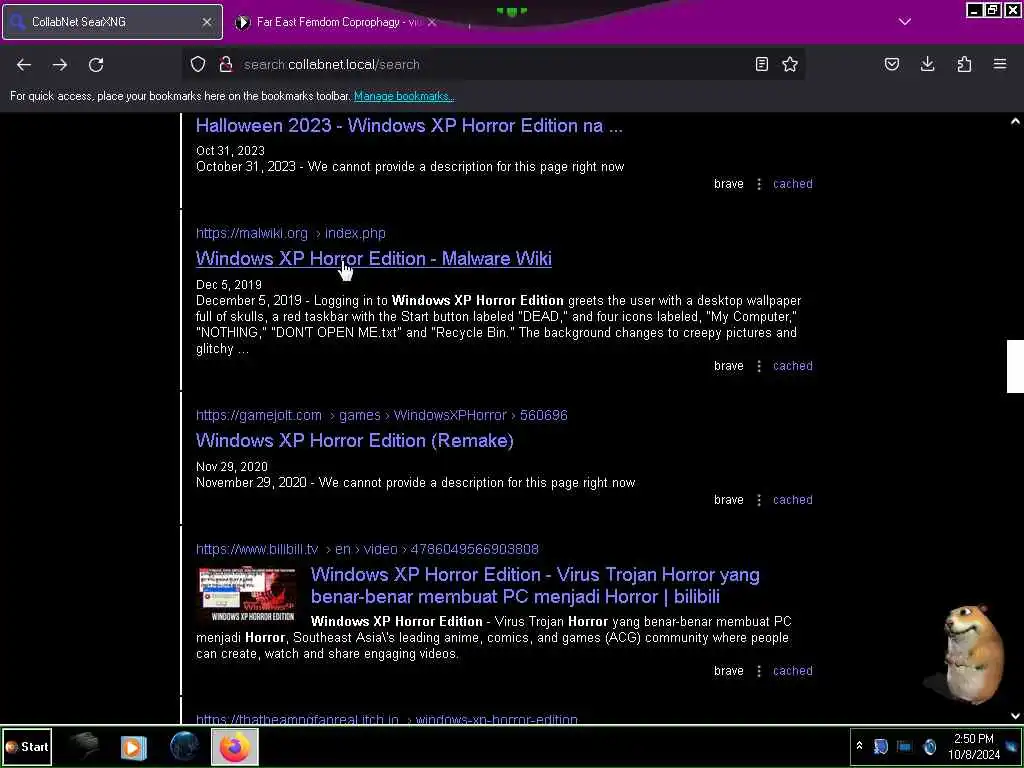Click the Dec 5, 2019 result date

point(229,285)
